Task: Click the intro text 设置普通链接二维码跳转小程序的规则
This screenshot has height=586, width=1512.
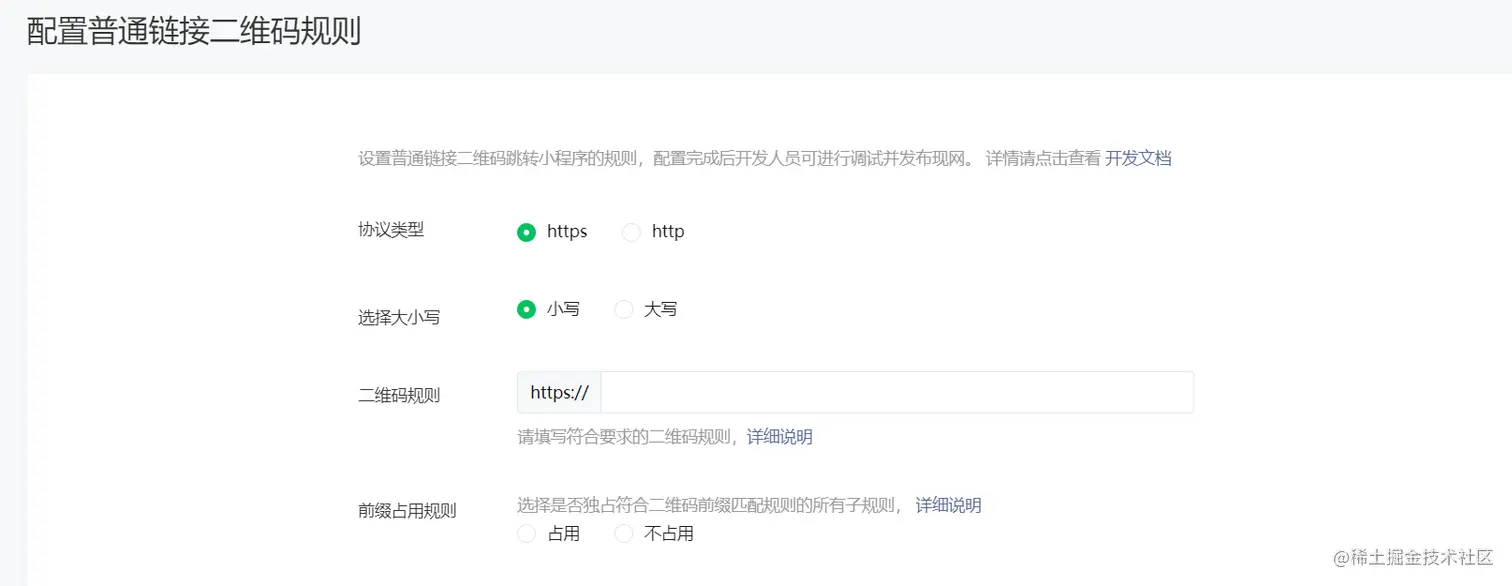Action: click(497, 158)
